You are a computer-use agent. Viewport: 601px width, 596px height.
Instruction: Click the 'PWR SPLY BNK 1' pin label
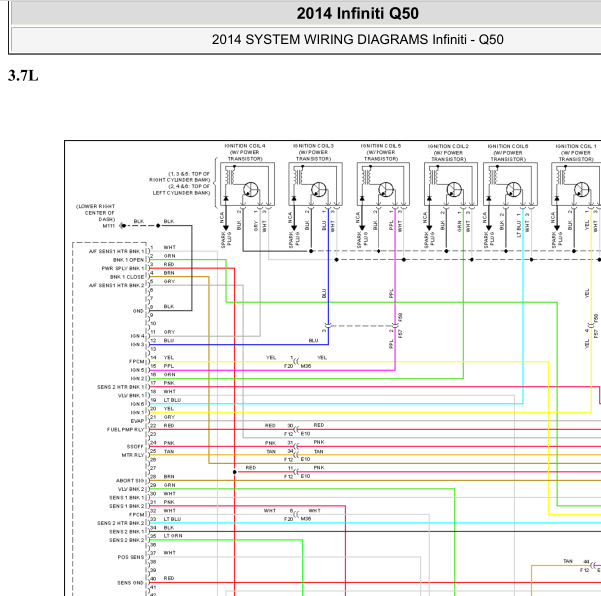pos(123,268)
